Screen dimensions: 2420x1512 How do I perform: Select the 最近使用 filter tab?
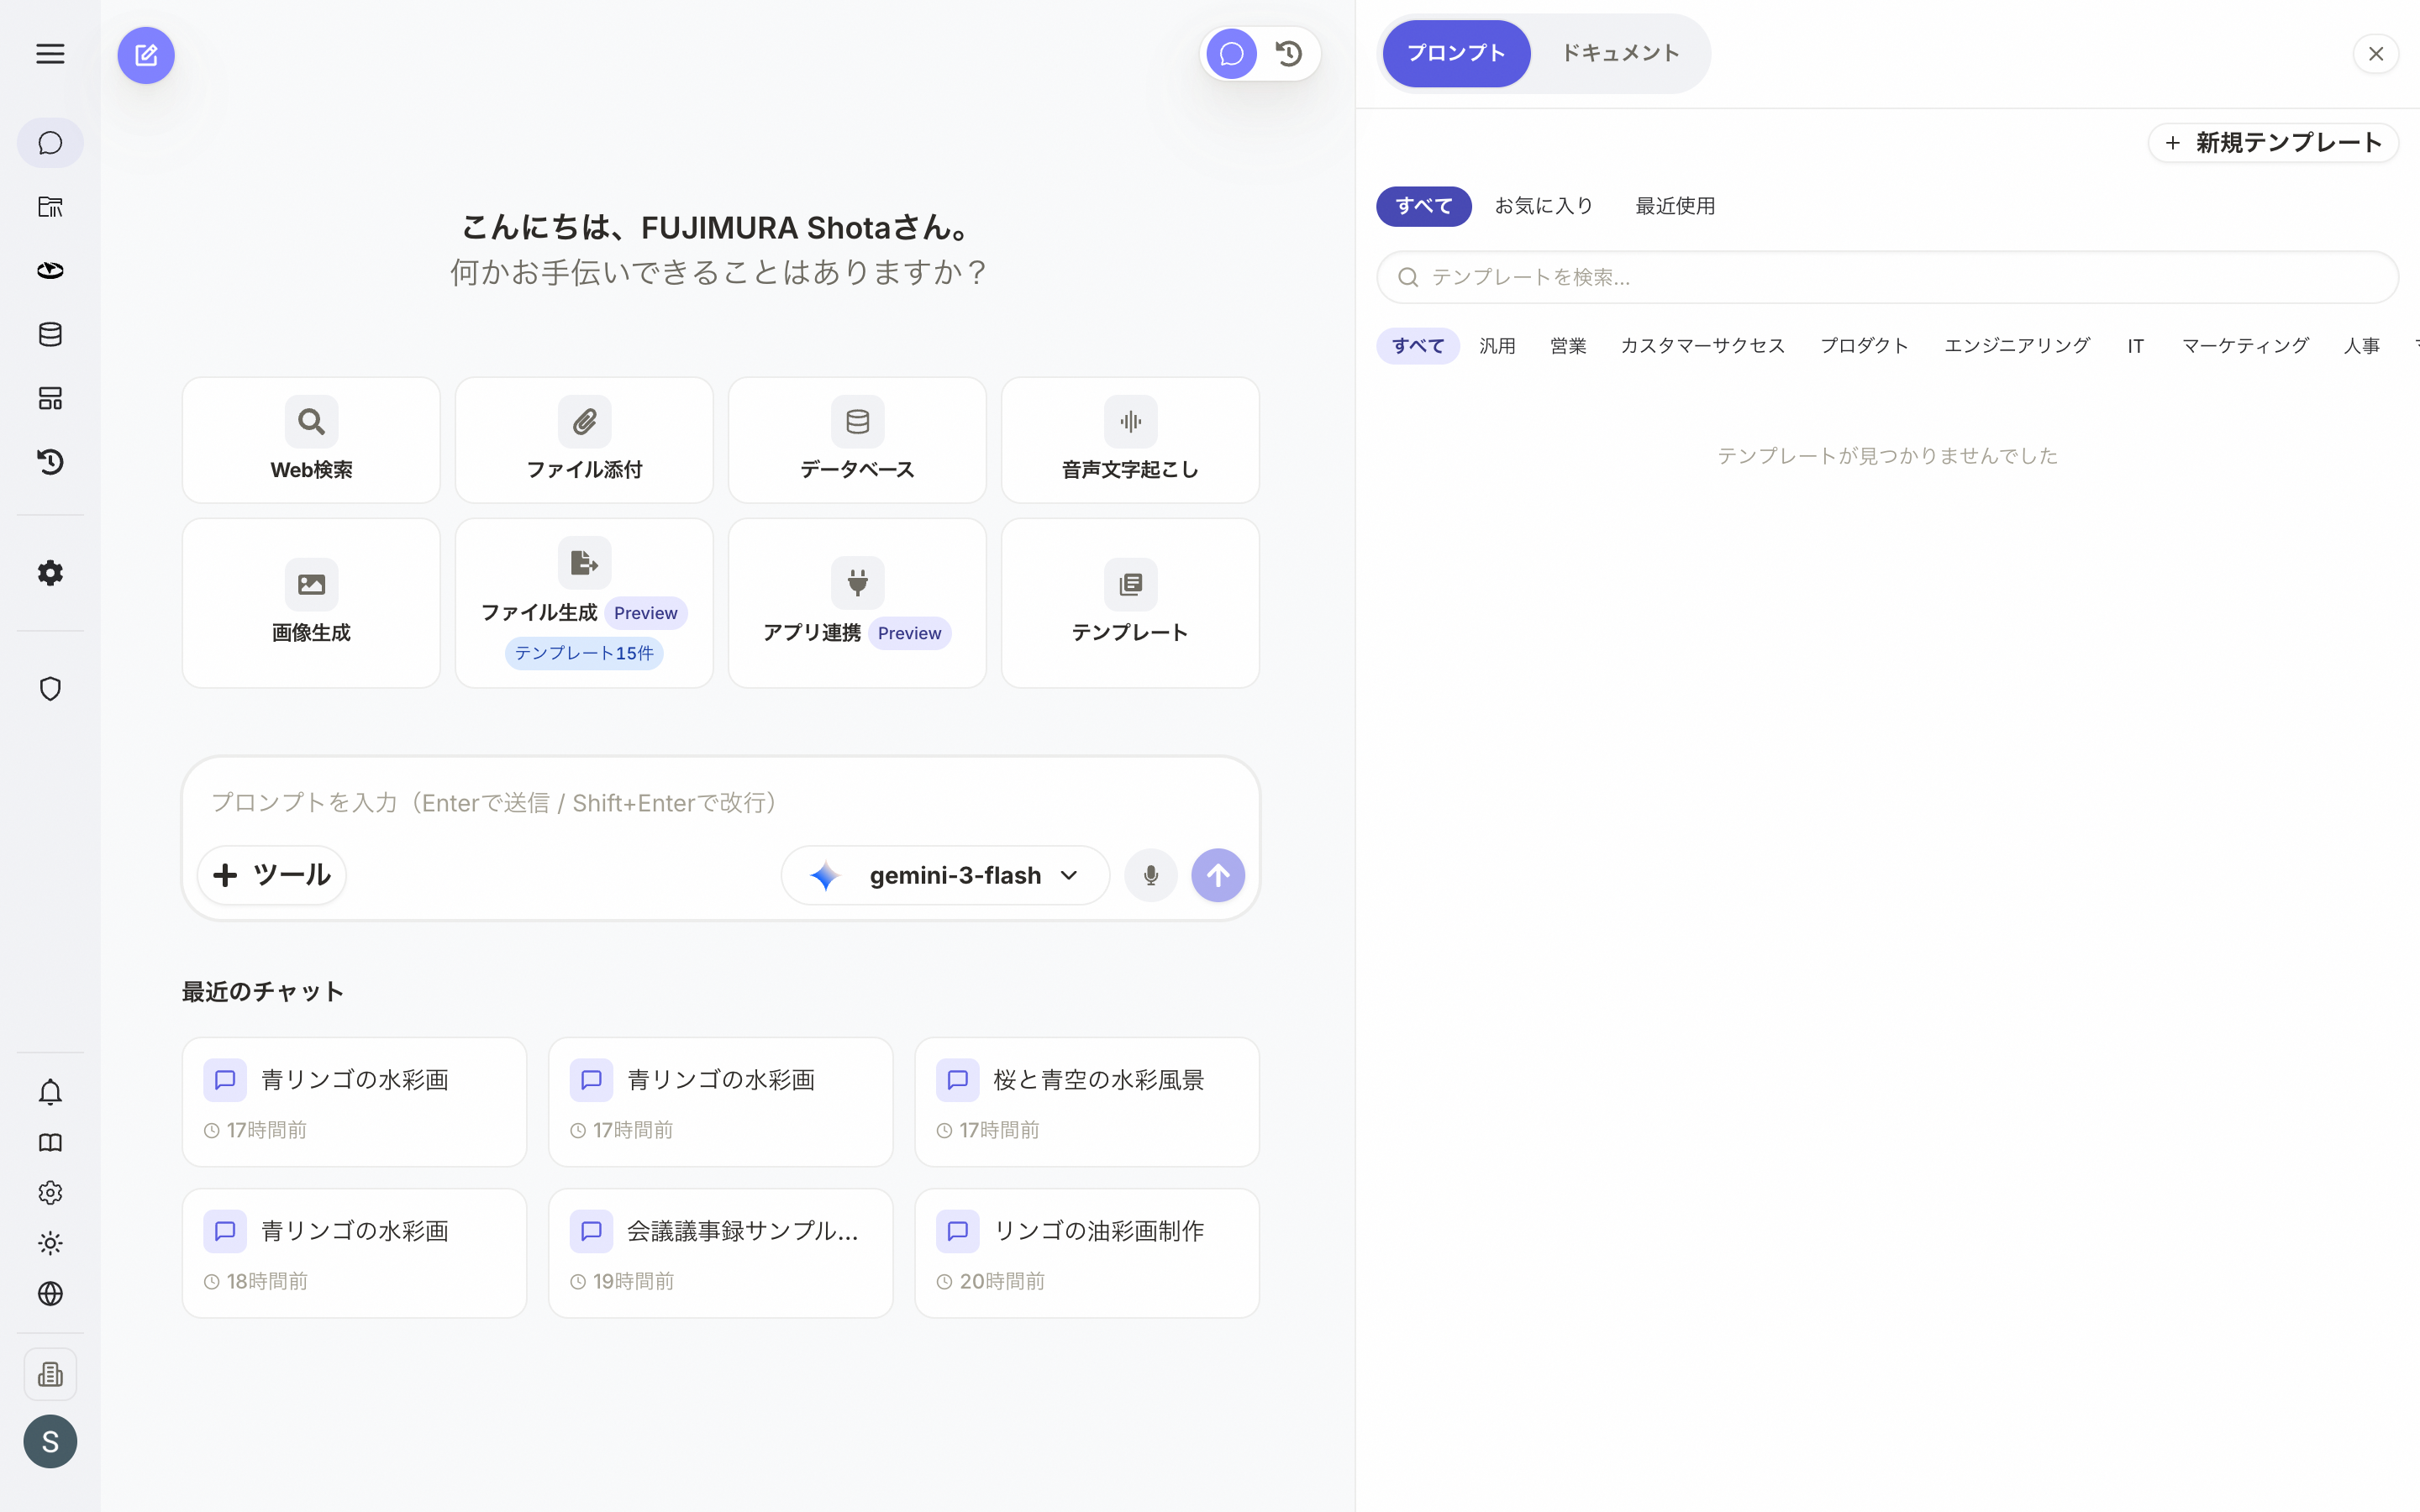pos(1675,206)
